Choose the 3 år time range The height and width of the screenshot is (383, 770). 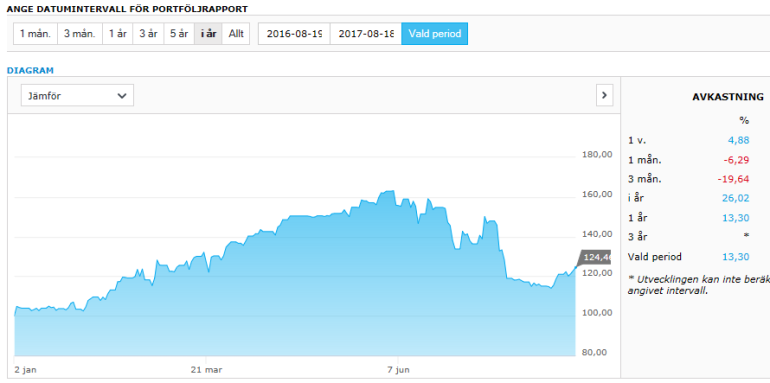pos(148,34)
